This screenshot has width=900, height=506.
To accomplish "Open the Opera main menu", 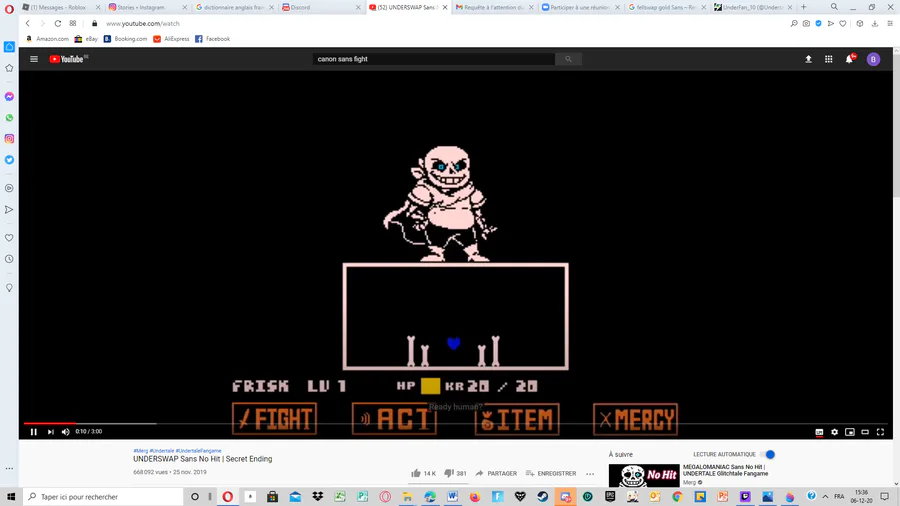I will click(9, 9).
